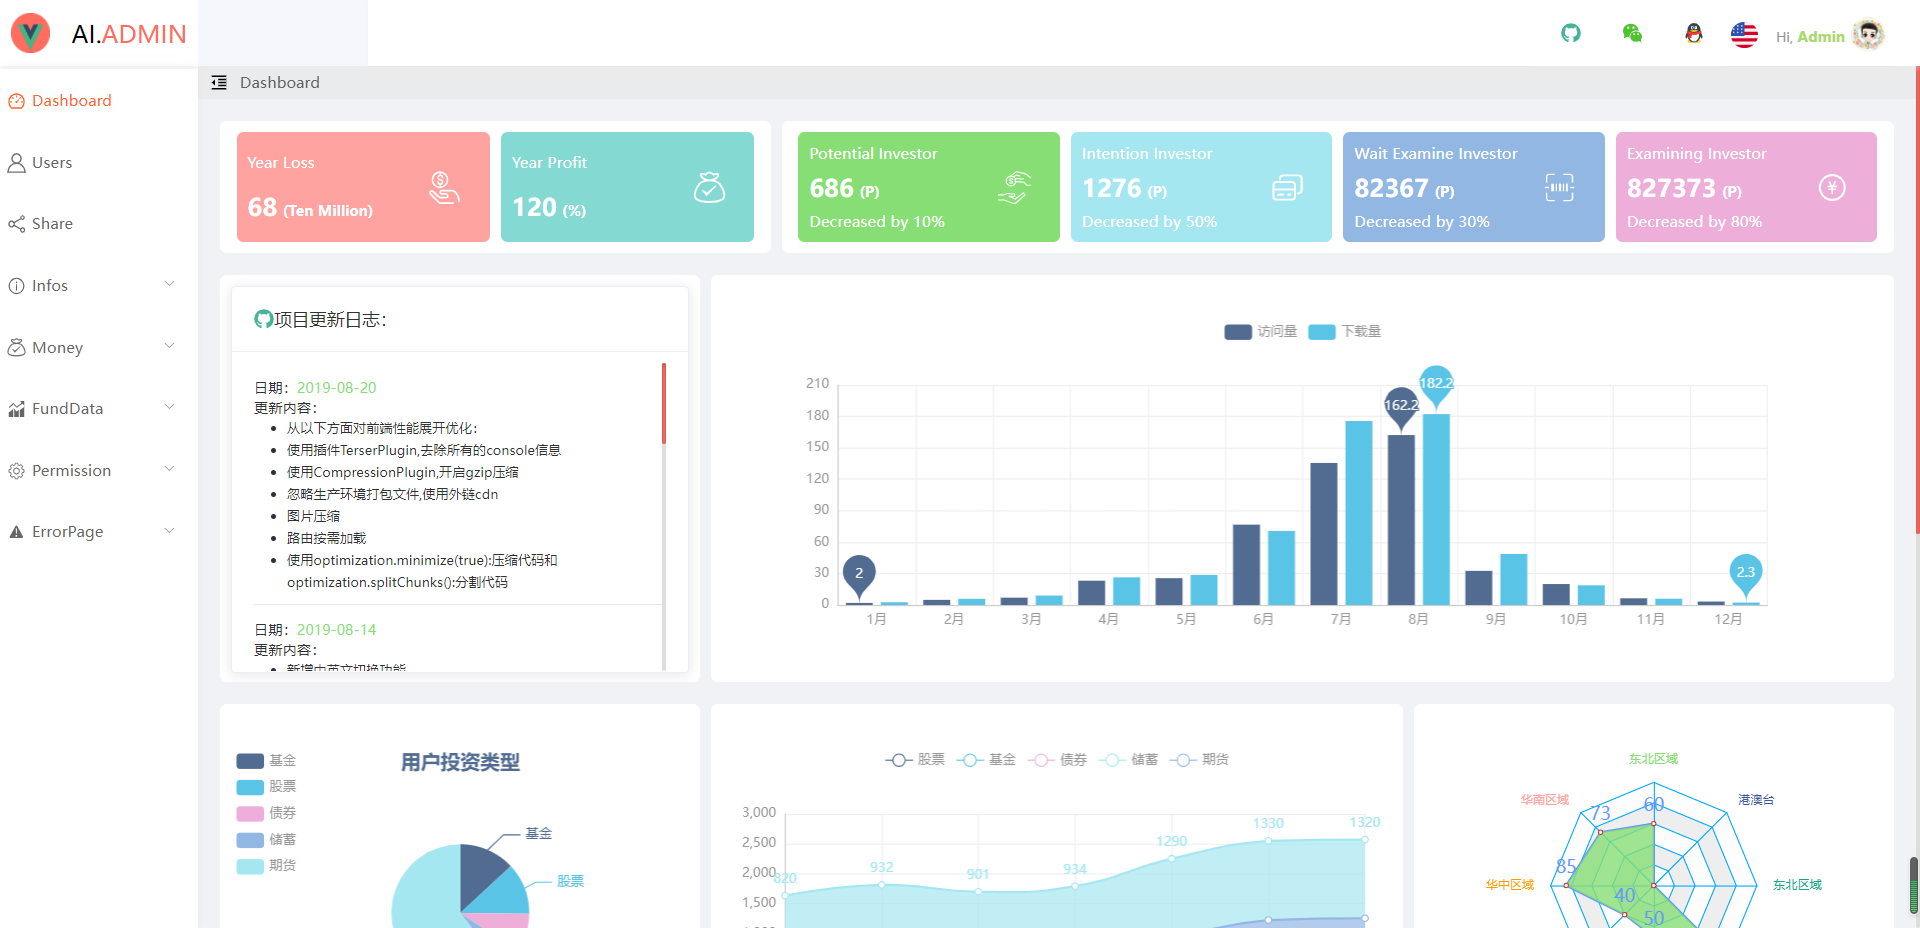Toggle 期货 series in line chart legend
The image size is (1920, 928).
(1199, 760)
